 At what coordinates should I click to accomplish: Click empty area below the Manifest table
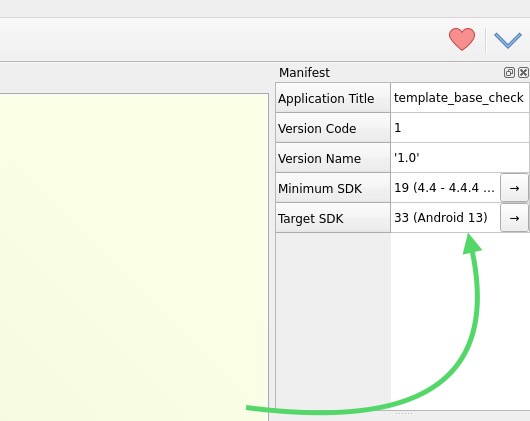pyautogui.click(x=402, y=321)
